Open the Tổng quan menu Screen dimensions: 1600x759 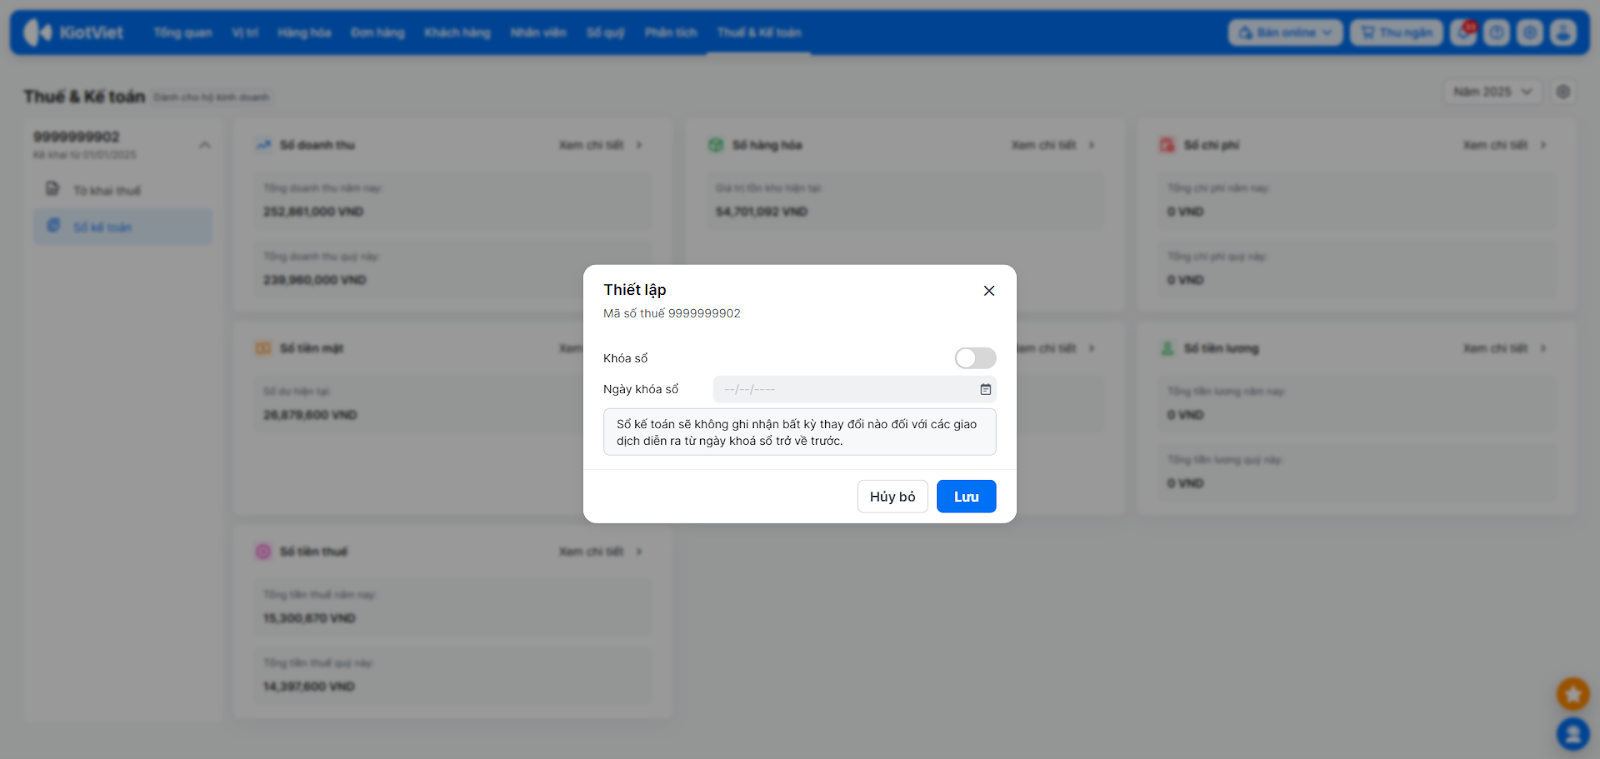[183, 33]
